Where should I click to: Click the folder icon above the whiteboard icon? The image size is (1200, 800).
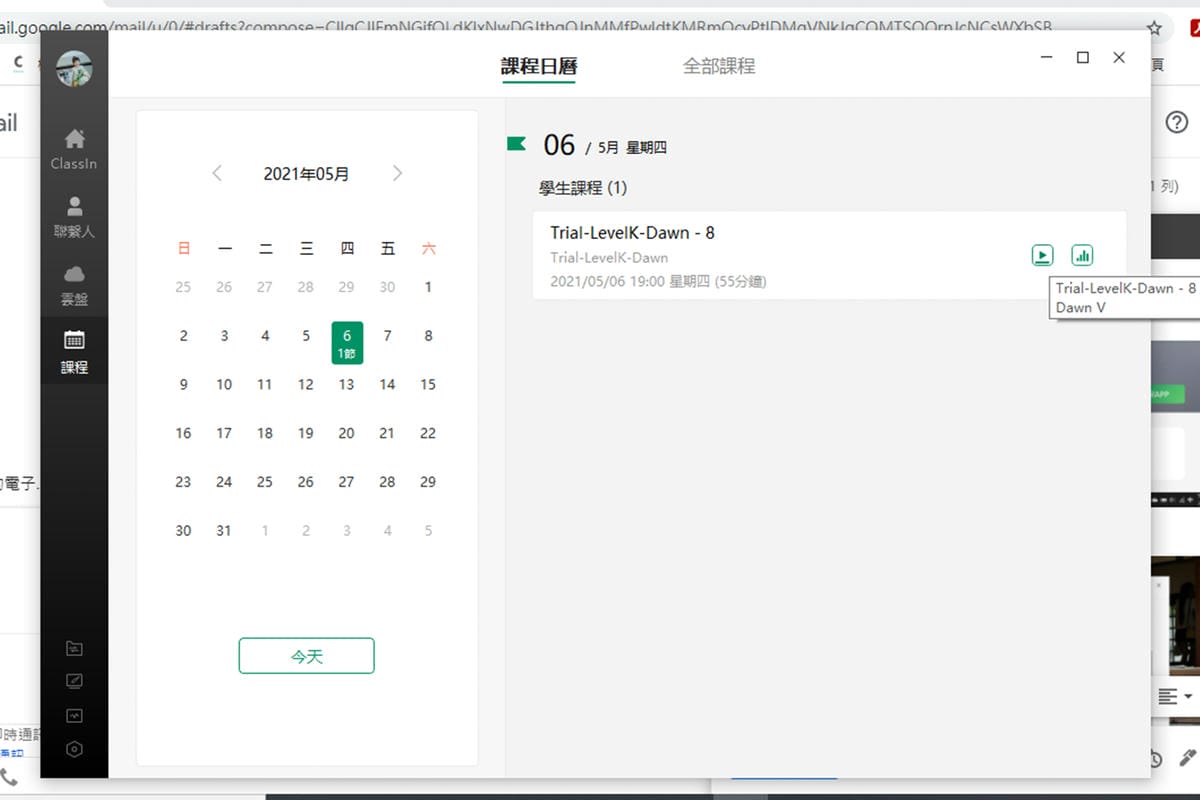pos(74,647)
